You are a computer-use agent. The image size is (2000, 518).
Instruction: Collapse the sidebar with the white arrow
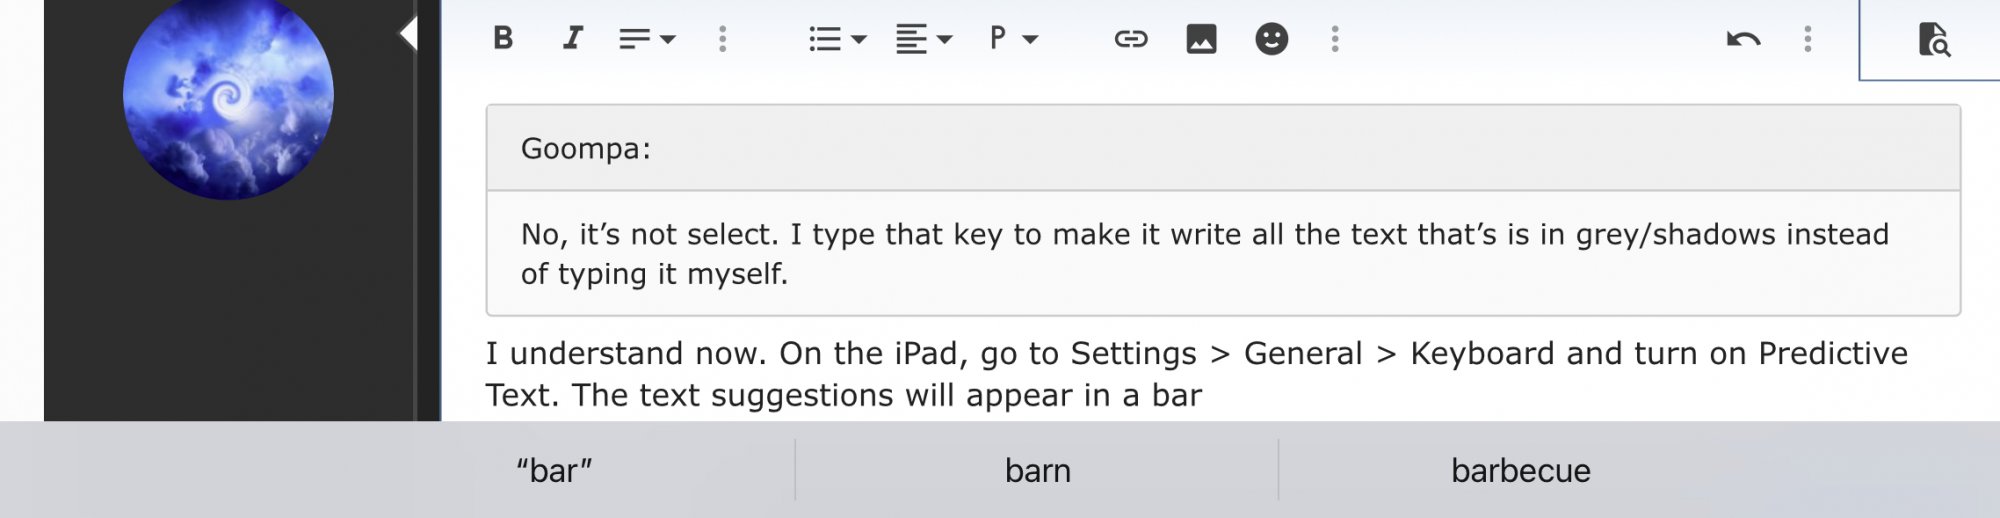408,34
